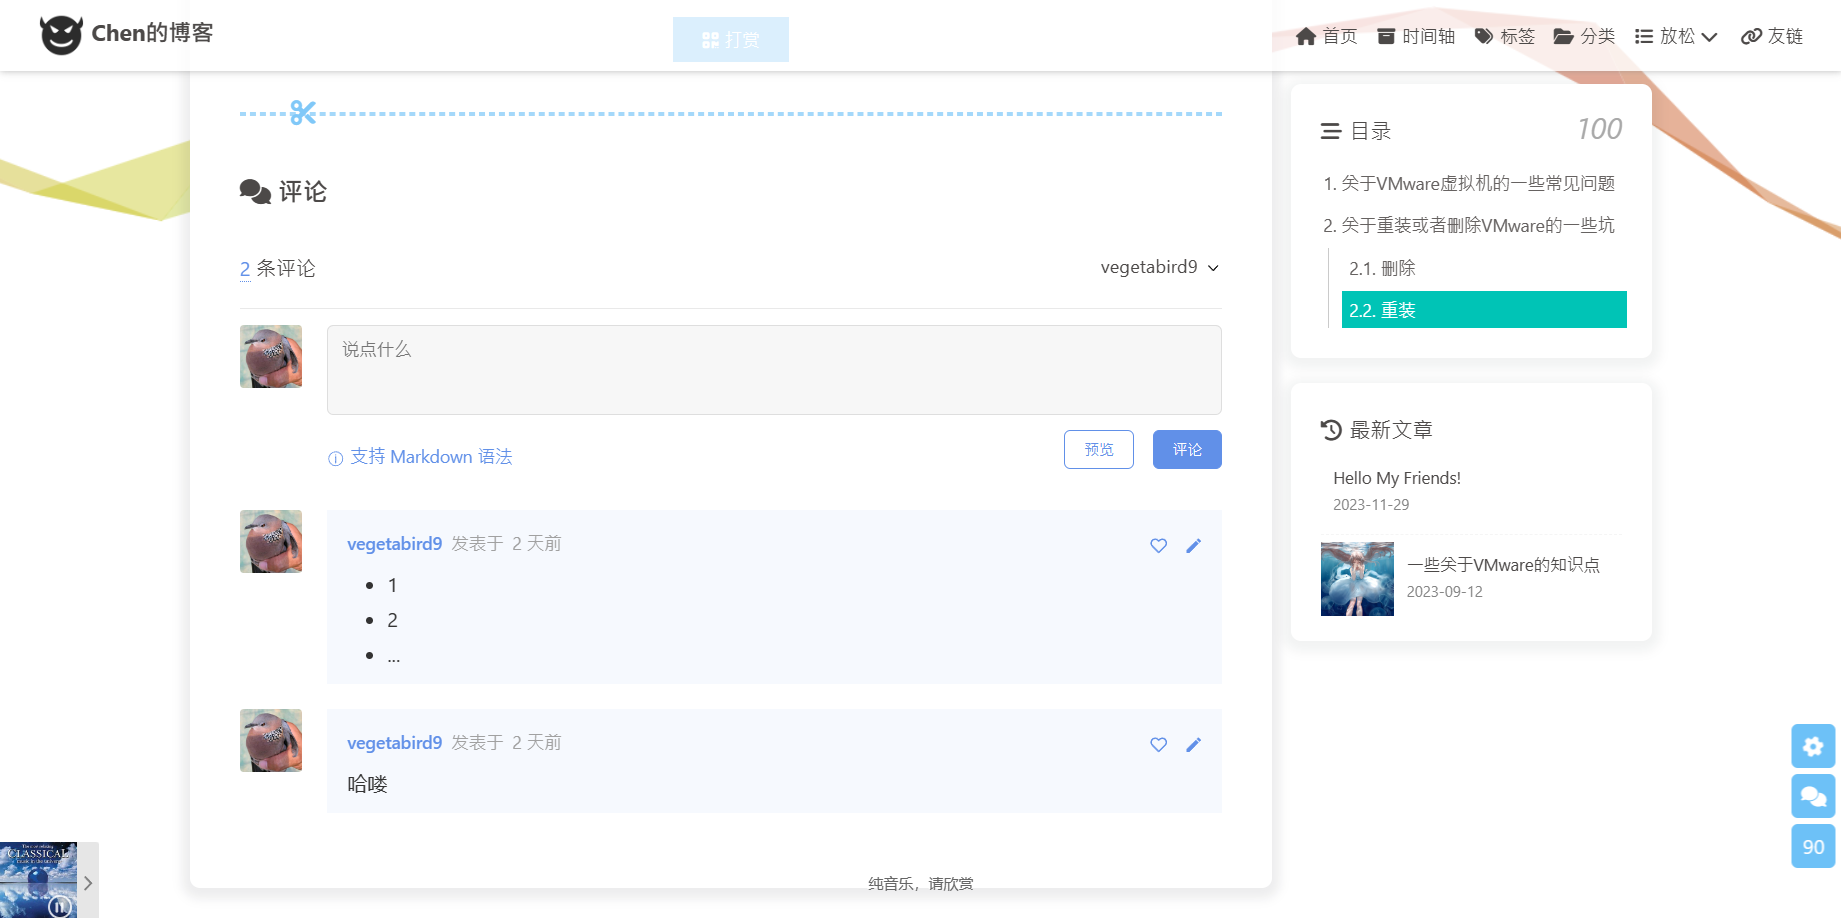Viewport: 1841px width, 918px height.
Task: Click the 目录 list icon in the sidebar
Action: 1330,131
